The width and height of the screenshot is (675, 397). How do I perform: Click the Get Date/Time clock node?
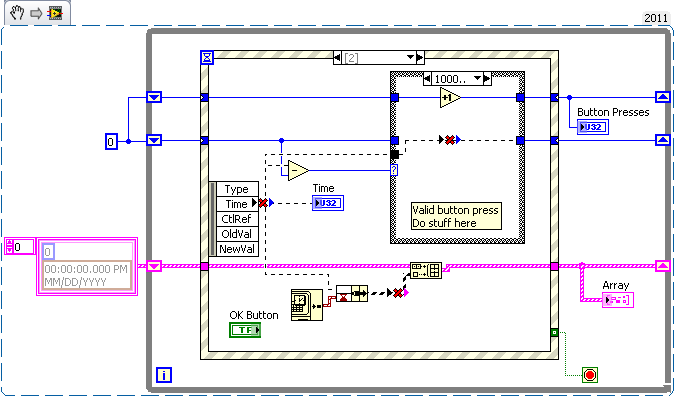(307, 305)
